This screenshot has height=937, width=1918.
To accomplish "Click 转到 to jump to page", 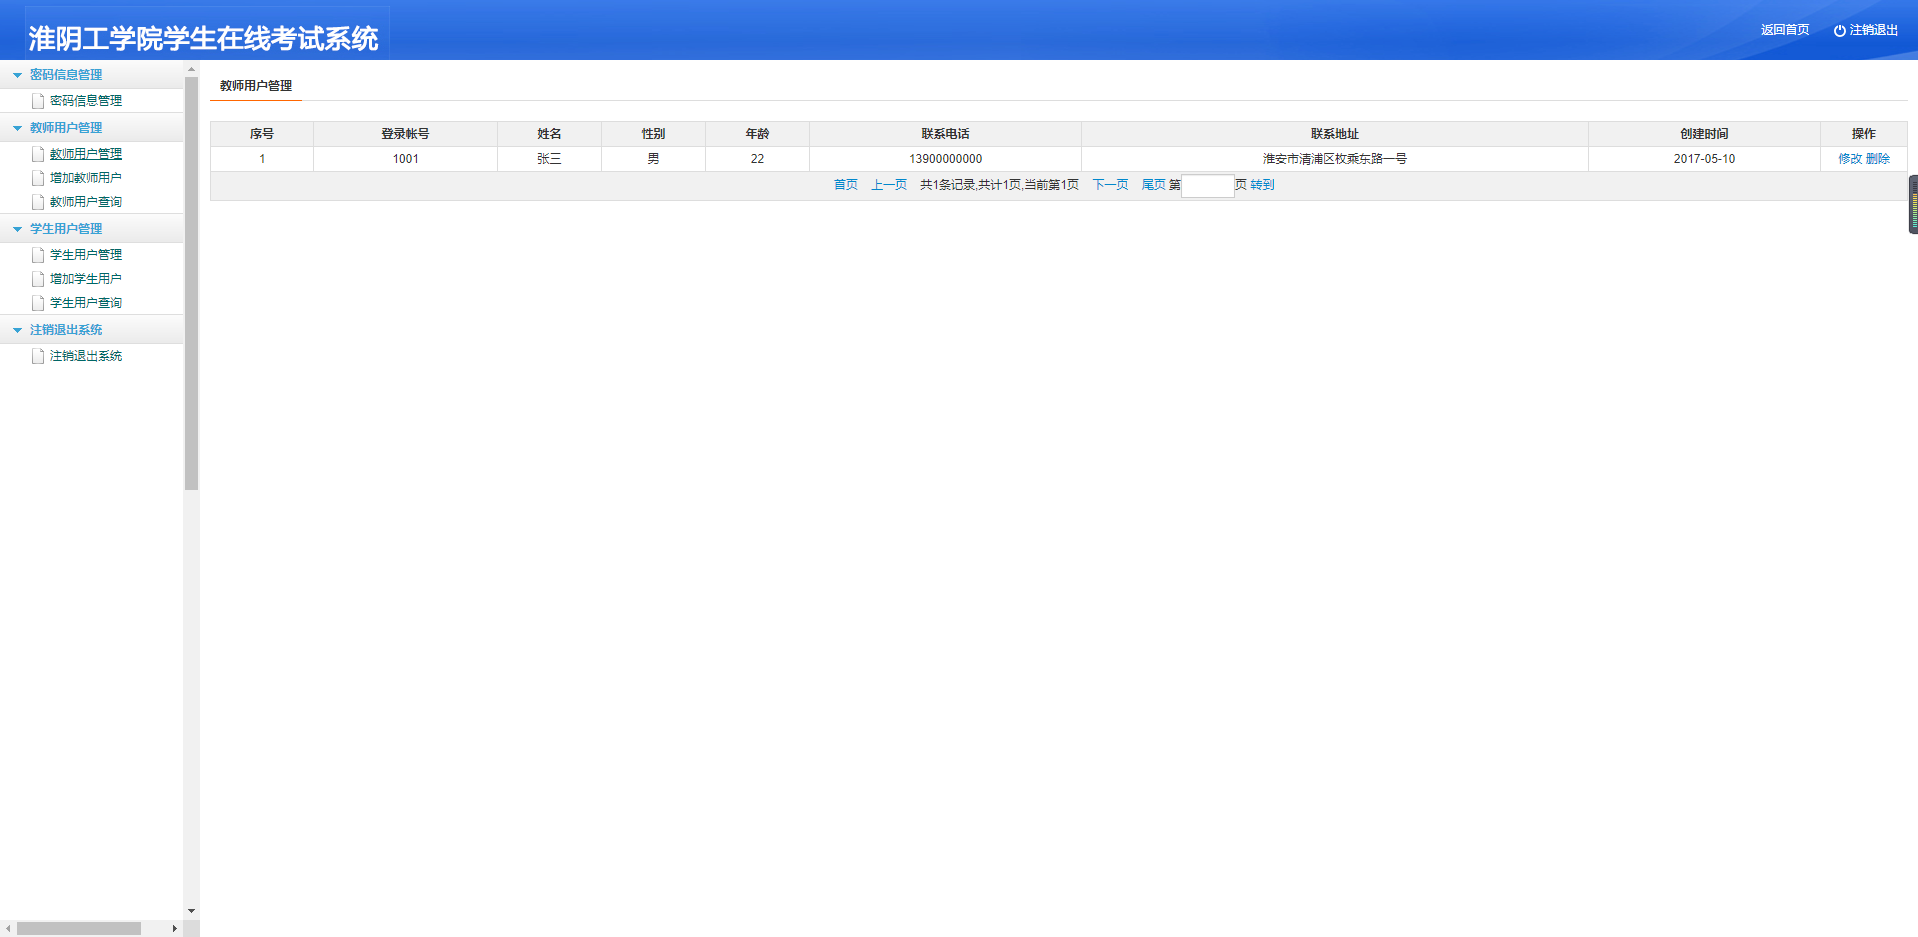I will coord(1262,185).
